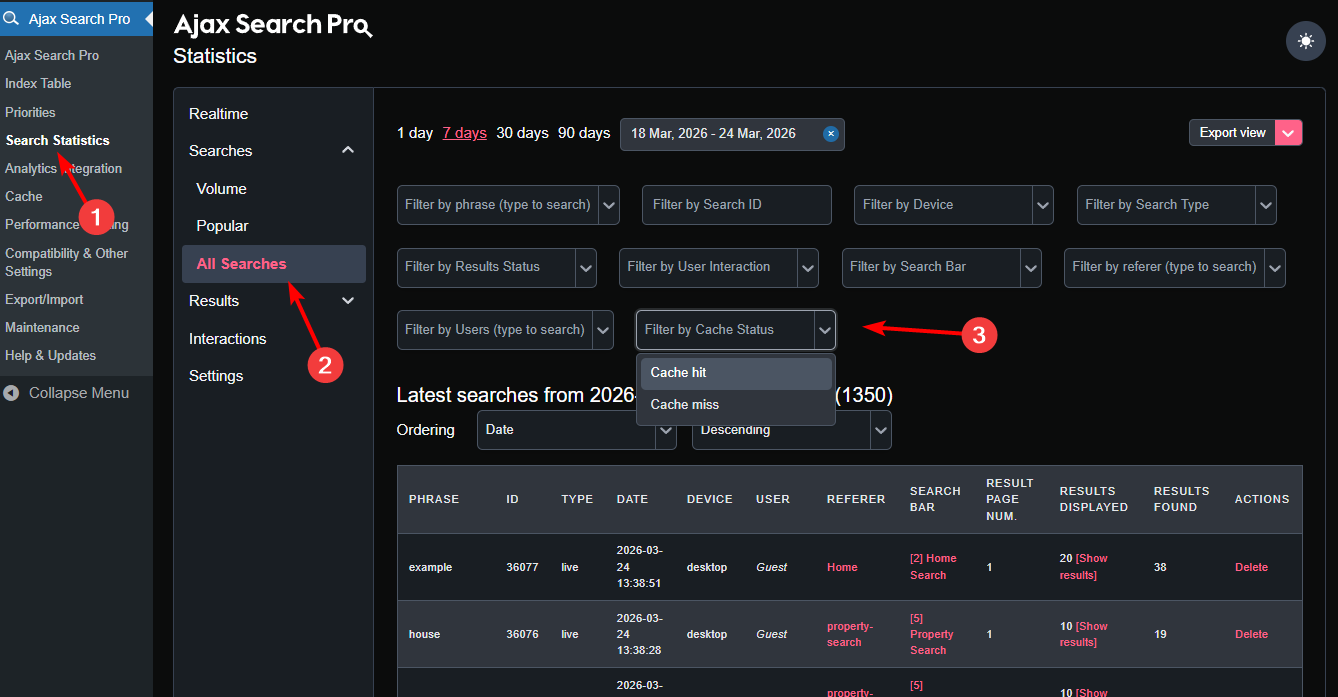Open the Export view dropdown arrow
The image size is (1338, 697).
pyautogui.click(x=1288, y=133)
